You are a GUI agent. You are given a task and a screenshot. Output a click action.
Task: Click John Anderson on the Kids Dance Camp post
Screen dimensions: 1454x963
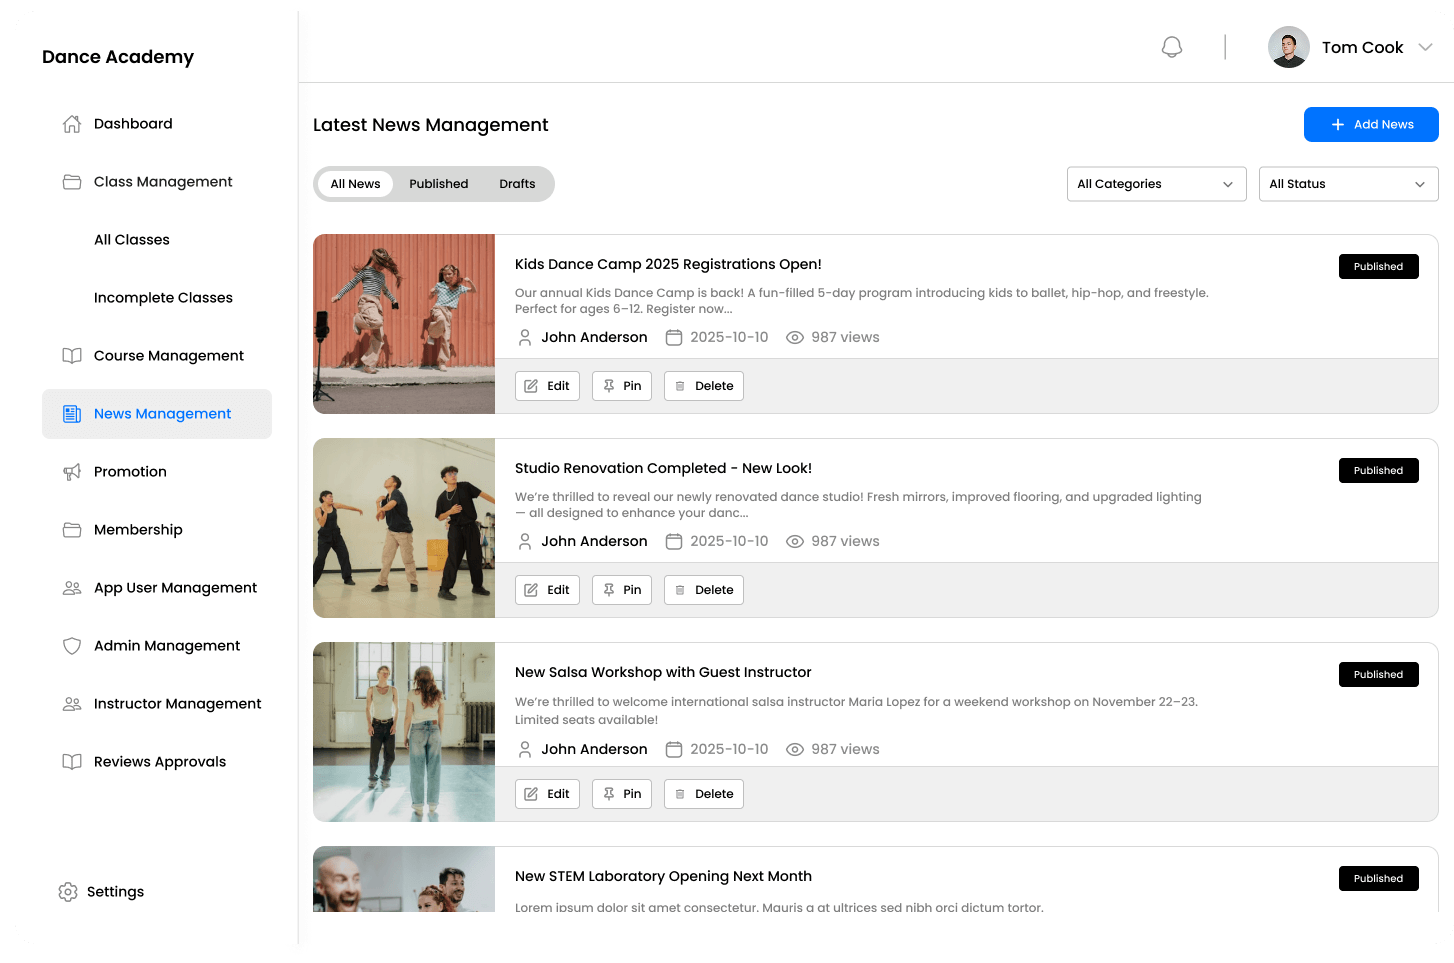[x=594, y=337]
